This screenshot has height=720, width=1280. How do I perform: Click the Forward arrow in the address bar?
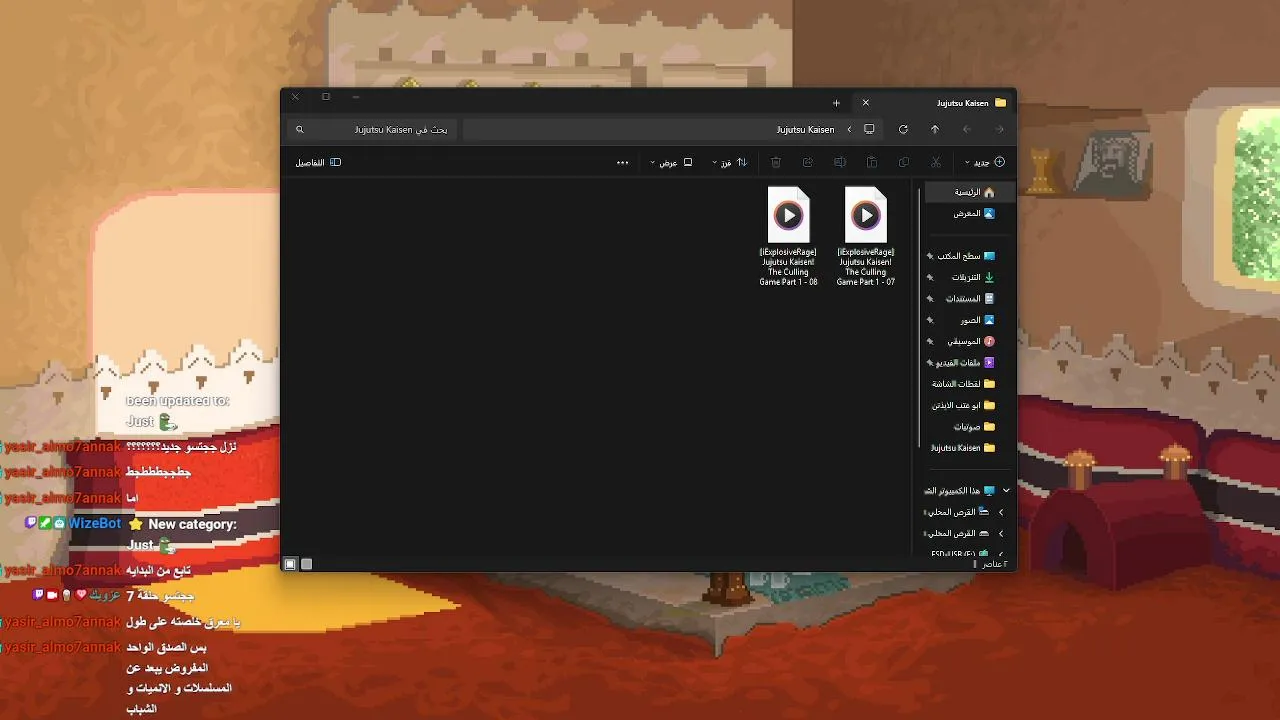pos(967,129)
